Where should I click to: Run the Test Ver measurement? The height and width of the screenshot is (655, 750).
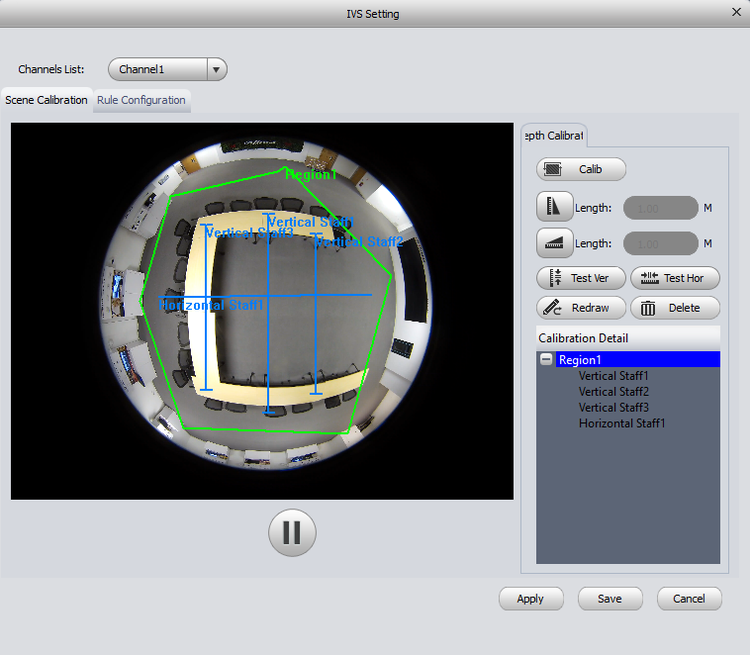pos(581,278)
